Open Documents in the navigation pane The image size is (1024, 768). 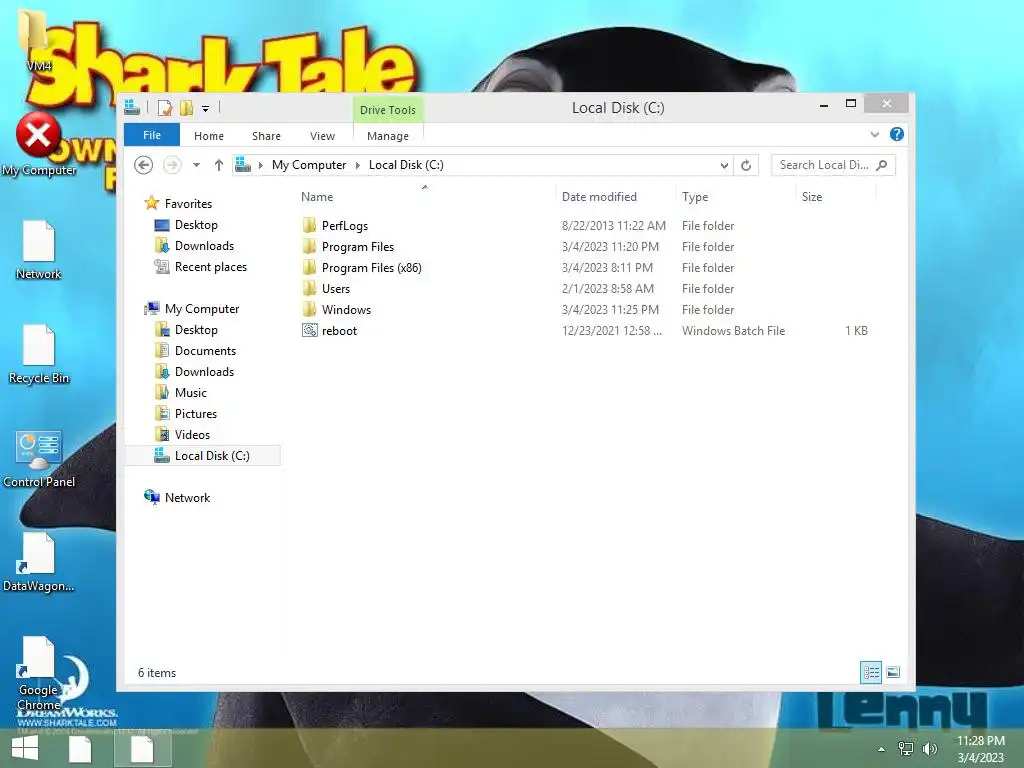click(x=195, y=351)
